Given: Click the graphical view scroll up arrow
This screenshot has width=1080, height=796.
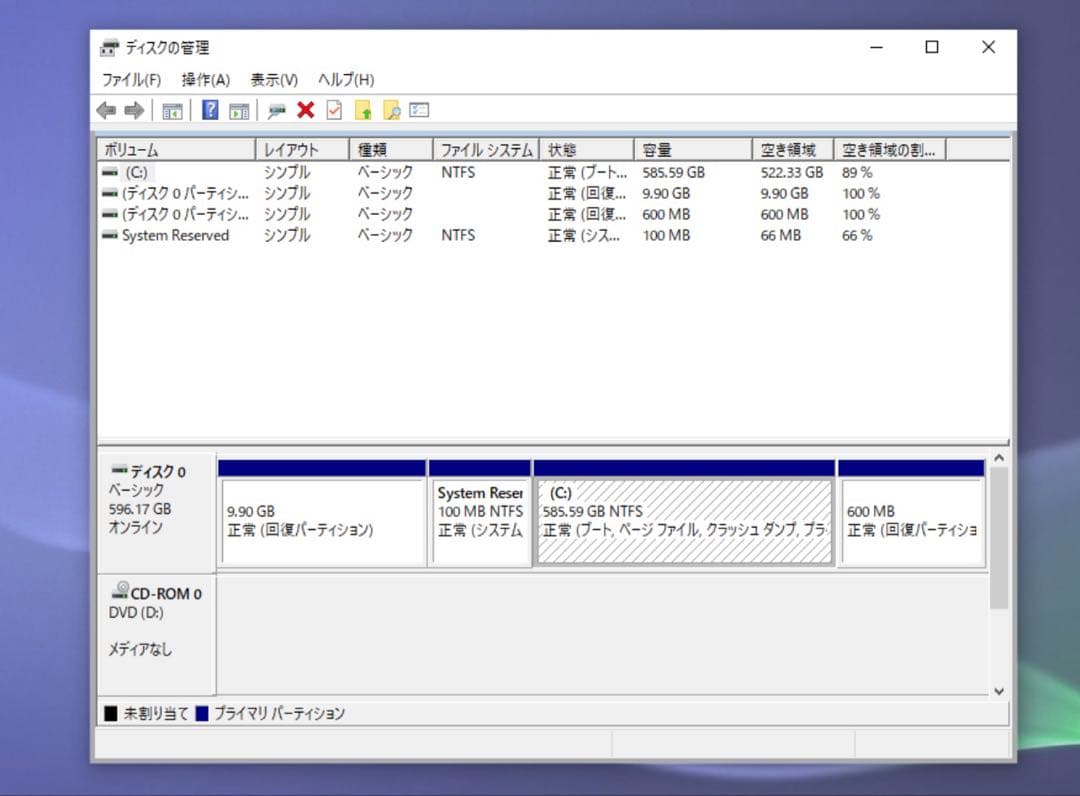Looking at the screenshot, I should (999, 458).
